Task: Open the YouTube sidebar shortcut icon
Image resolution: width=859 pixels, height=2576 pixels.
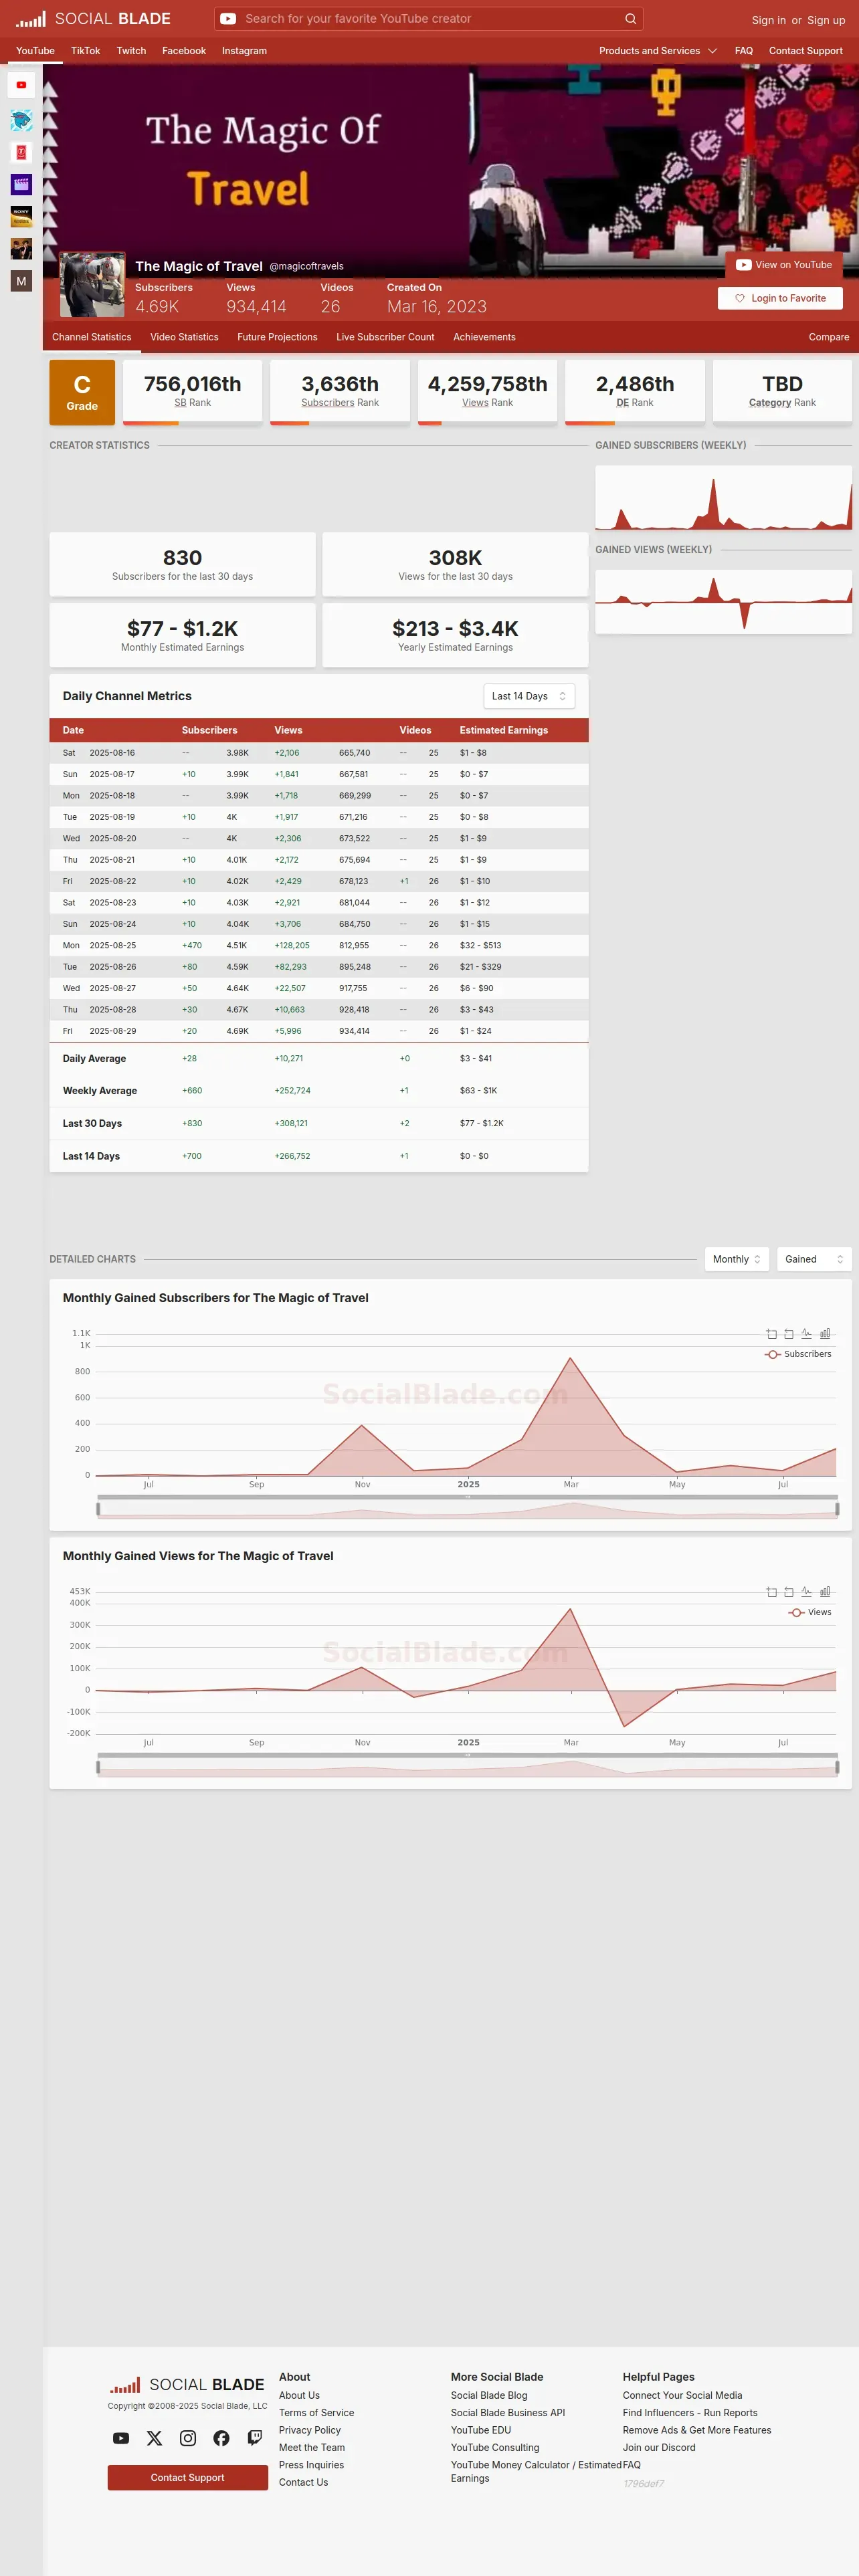Action: click(x=21, y=85)
